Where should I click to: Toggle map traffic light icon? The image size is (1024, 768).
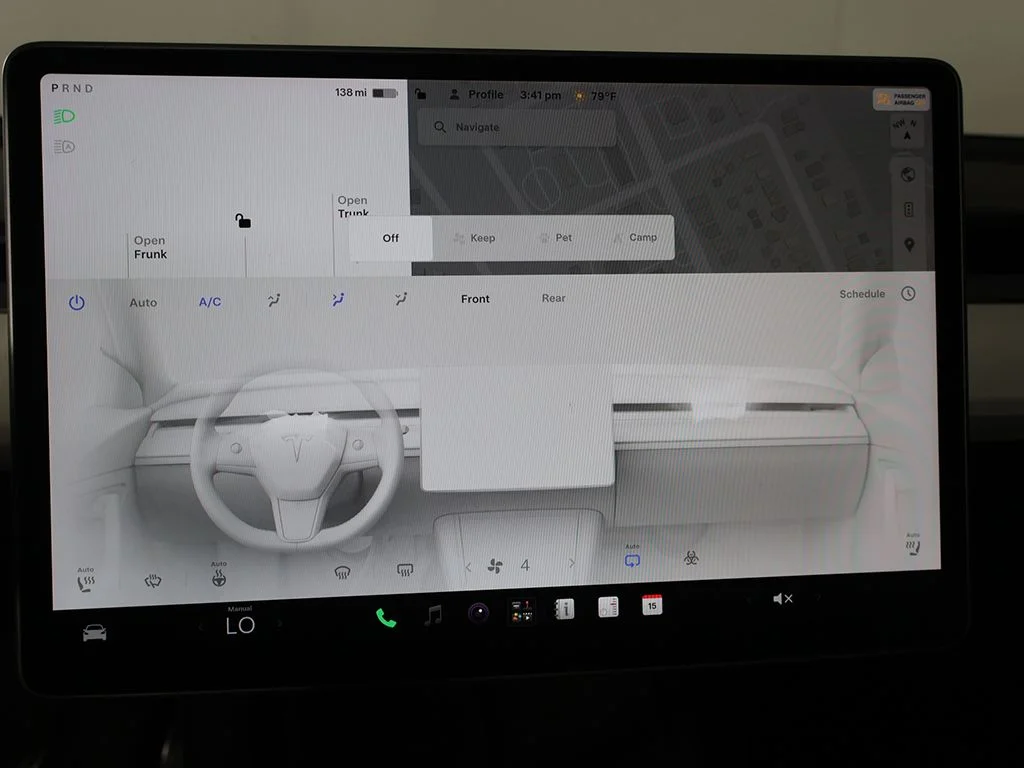tap(908, 210)
